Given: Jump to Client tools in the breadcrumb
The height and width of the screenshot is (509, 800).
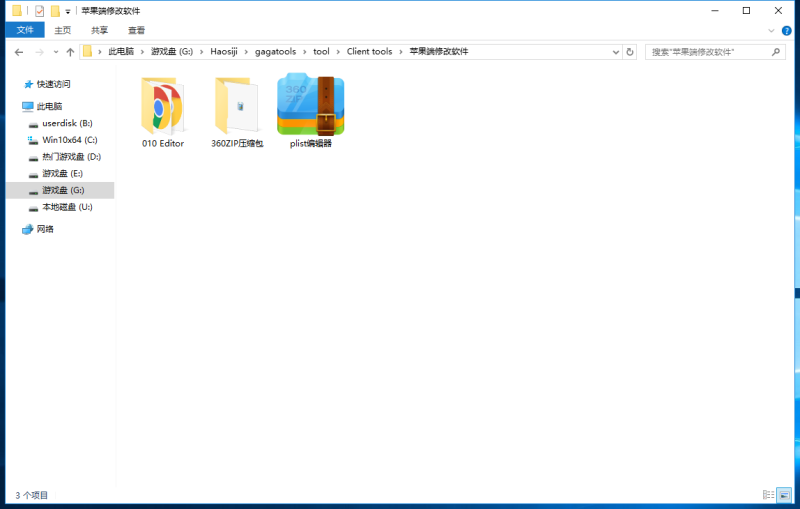Looking at the screenshot, I should click(x=369, y=52).
